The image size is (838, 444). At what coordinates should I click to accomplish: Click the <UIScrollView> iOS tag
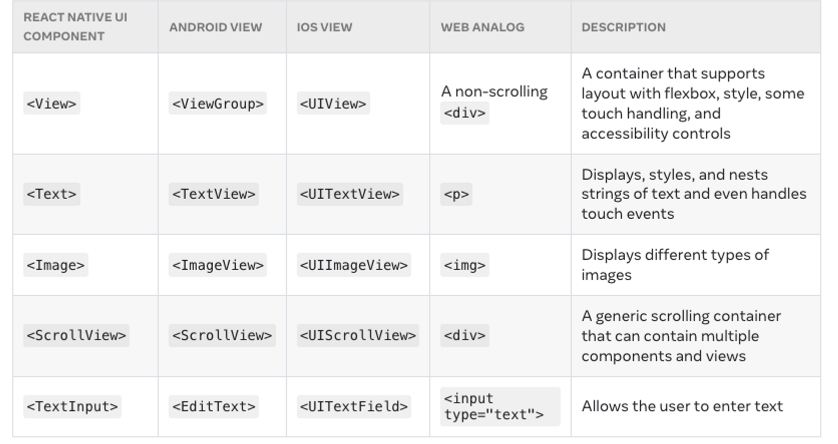(x=358, y=336)
